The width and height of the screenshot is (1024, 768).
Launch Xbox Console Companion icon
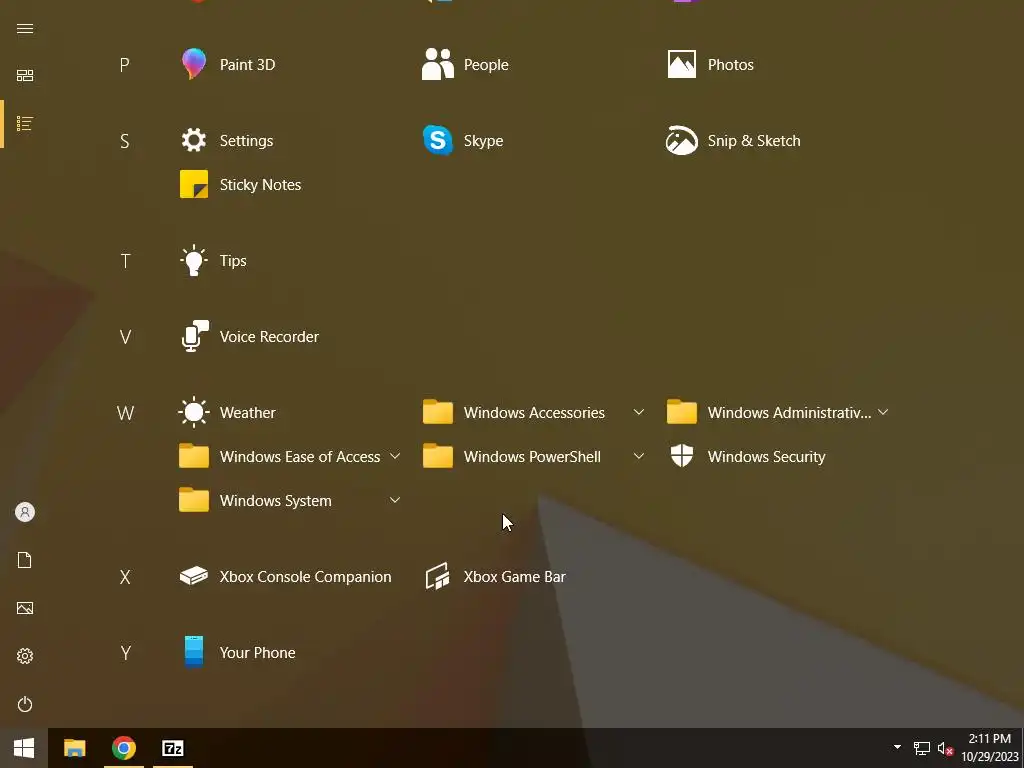(194, 577)
